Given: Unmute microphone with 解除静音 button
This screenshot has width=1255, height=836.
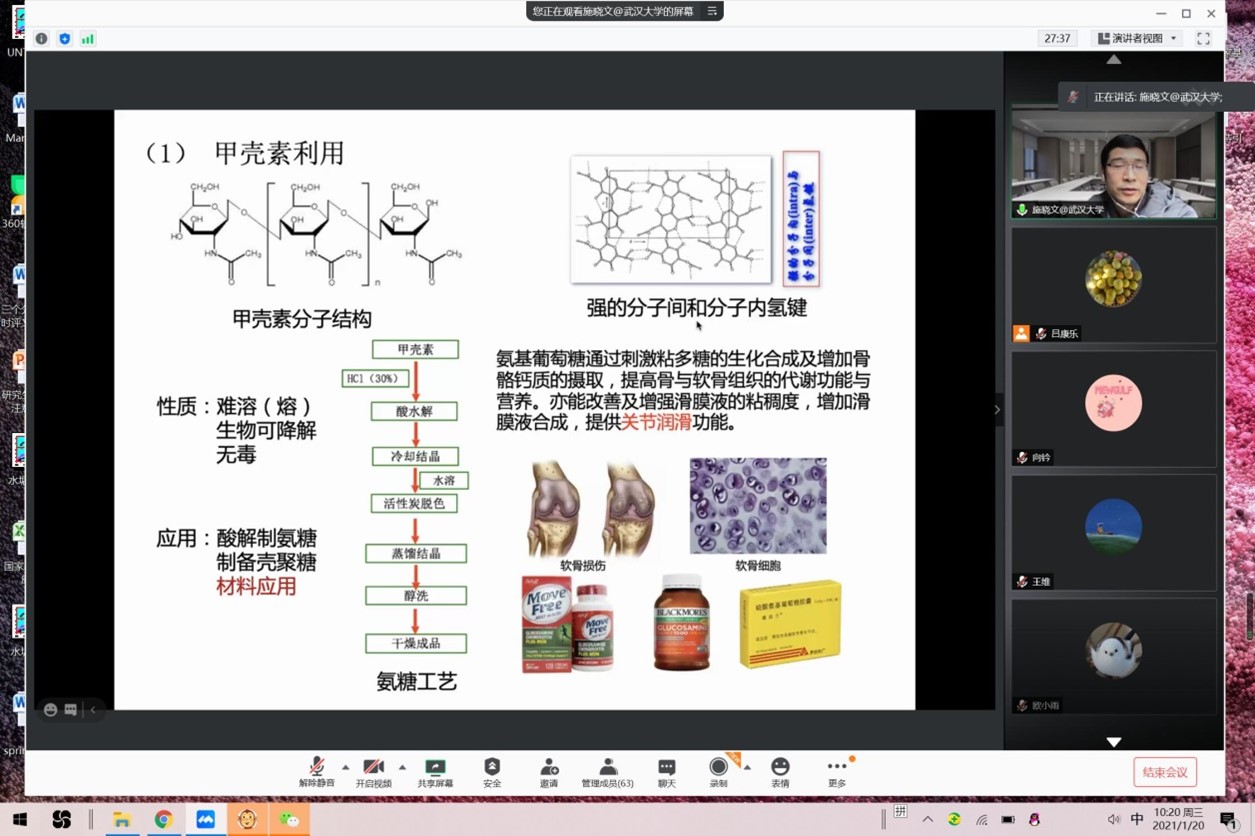Looking at the screenshot, I should pos(317,772).
